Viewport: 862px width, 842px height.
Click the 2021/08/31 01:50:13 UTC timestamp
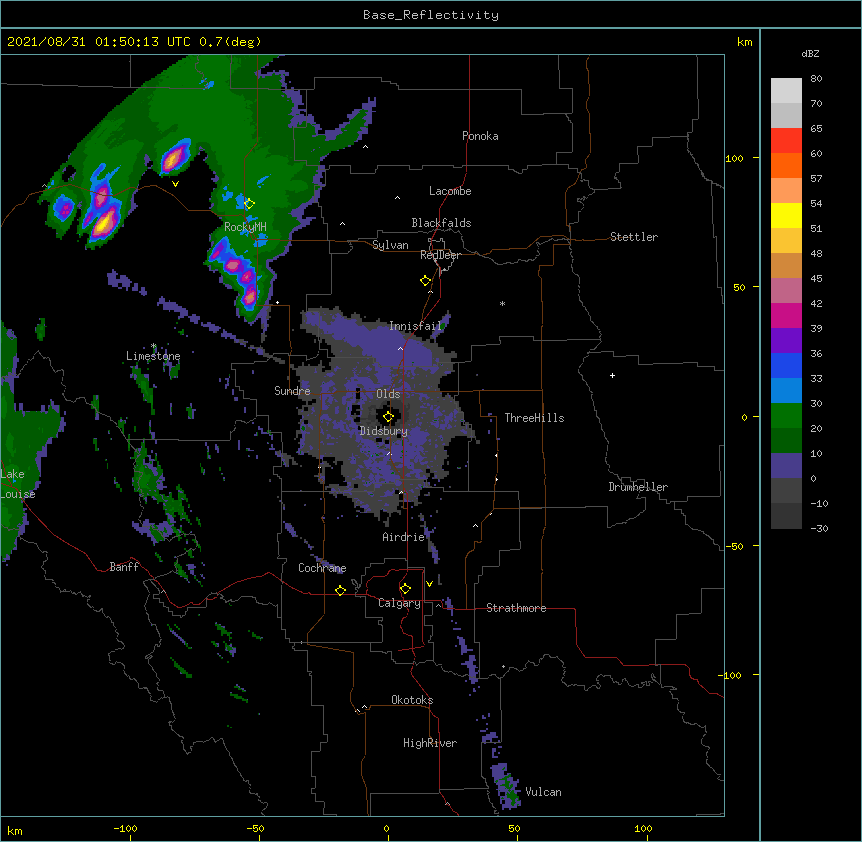coord(99,42)
